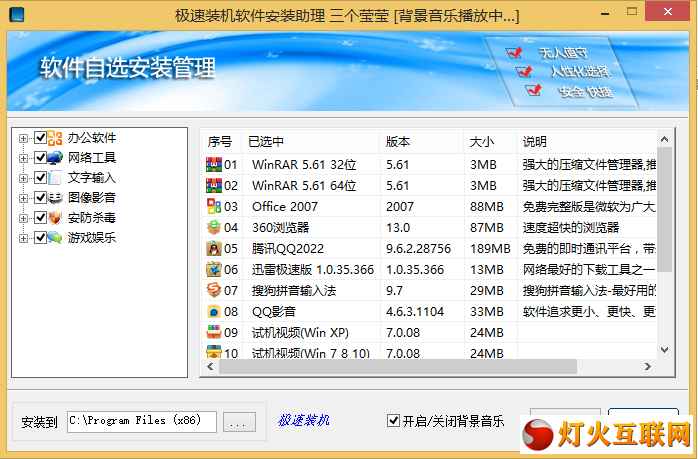
Task: Click the vertical scrollbar down arrow
Action: pos(664,350)
